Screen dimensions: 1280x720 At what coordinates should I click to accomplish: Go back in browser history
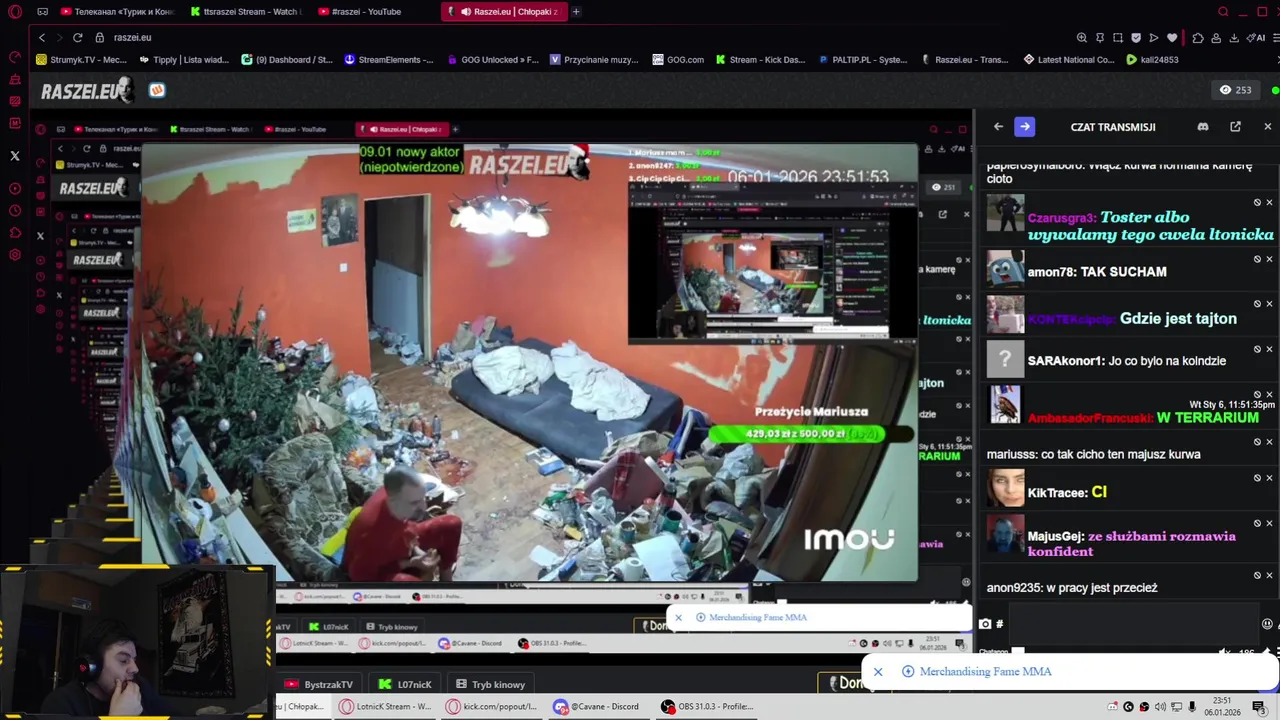(x=41, y=37)
